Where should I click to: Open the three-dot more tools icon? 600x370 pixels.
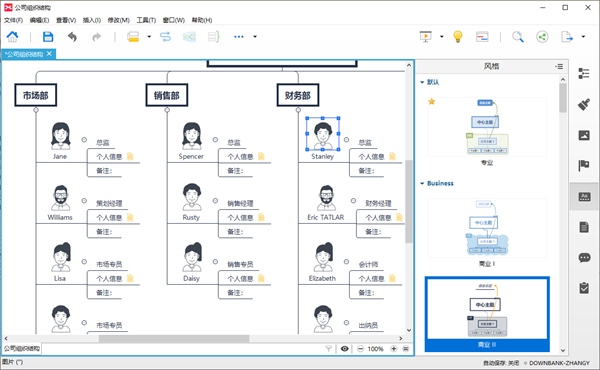click(x=239, y=37)
